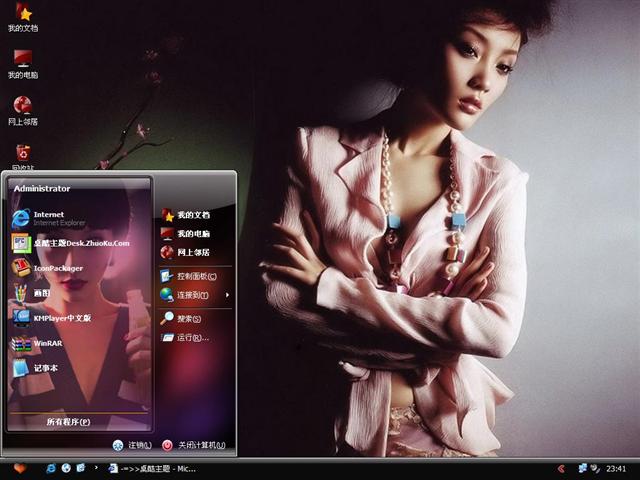640x480 pixels.
Task: Click the network tray icon
Action: click(x=583, y=468)
